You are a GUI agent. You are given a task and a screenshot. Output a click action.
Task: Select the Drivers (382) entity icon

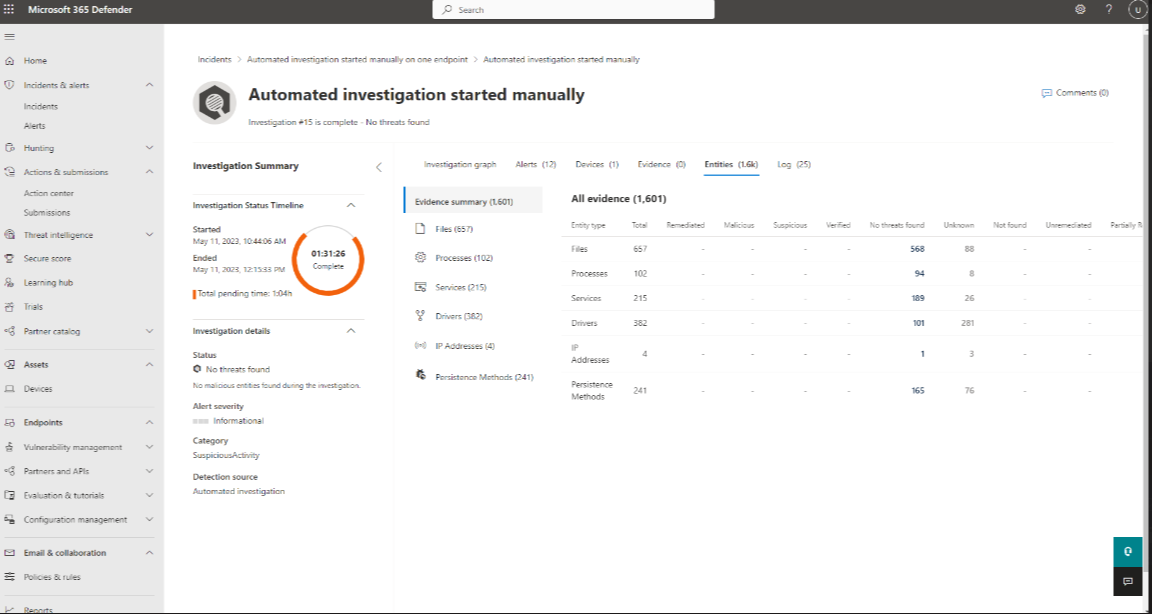(x=421, y=317)
